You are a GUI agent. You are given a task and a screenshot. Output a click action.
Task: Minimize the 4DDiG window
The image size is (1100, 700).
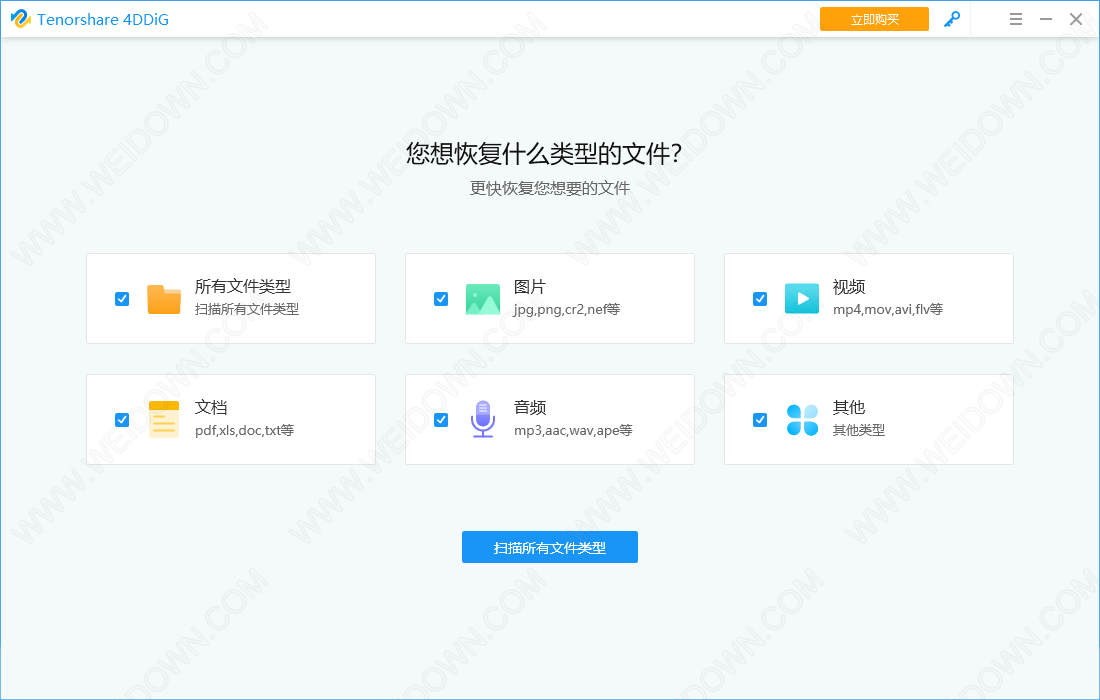(x=1046, y=19)
